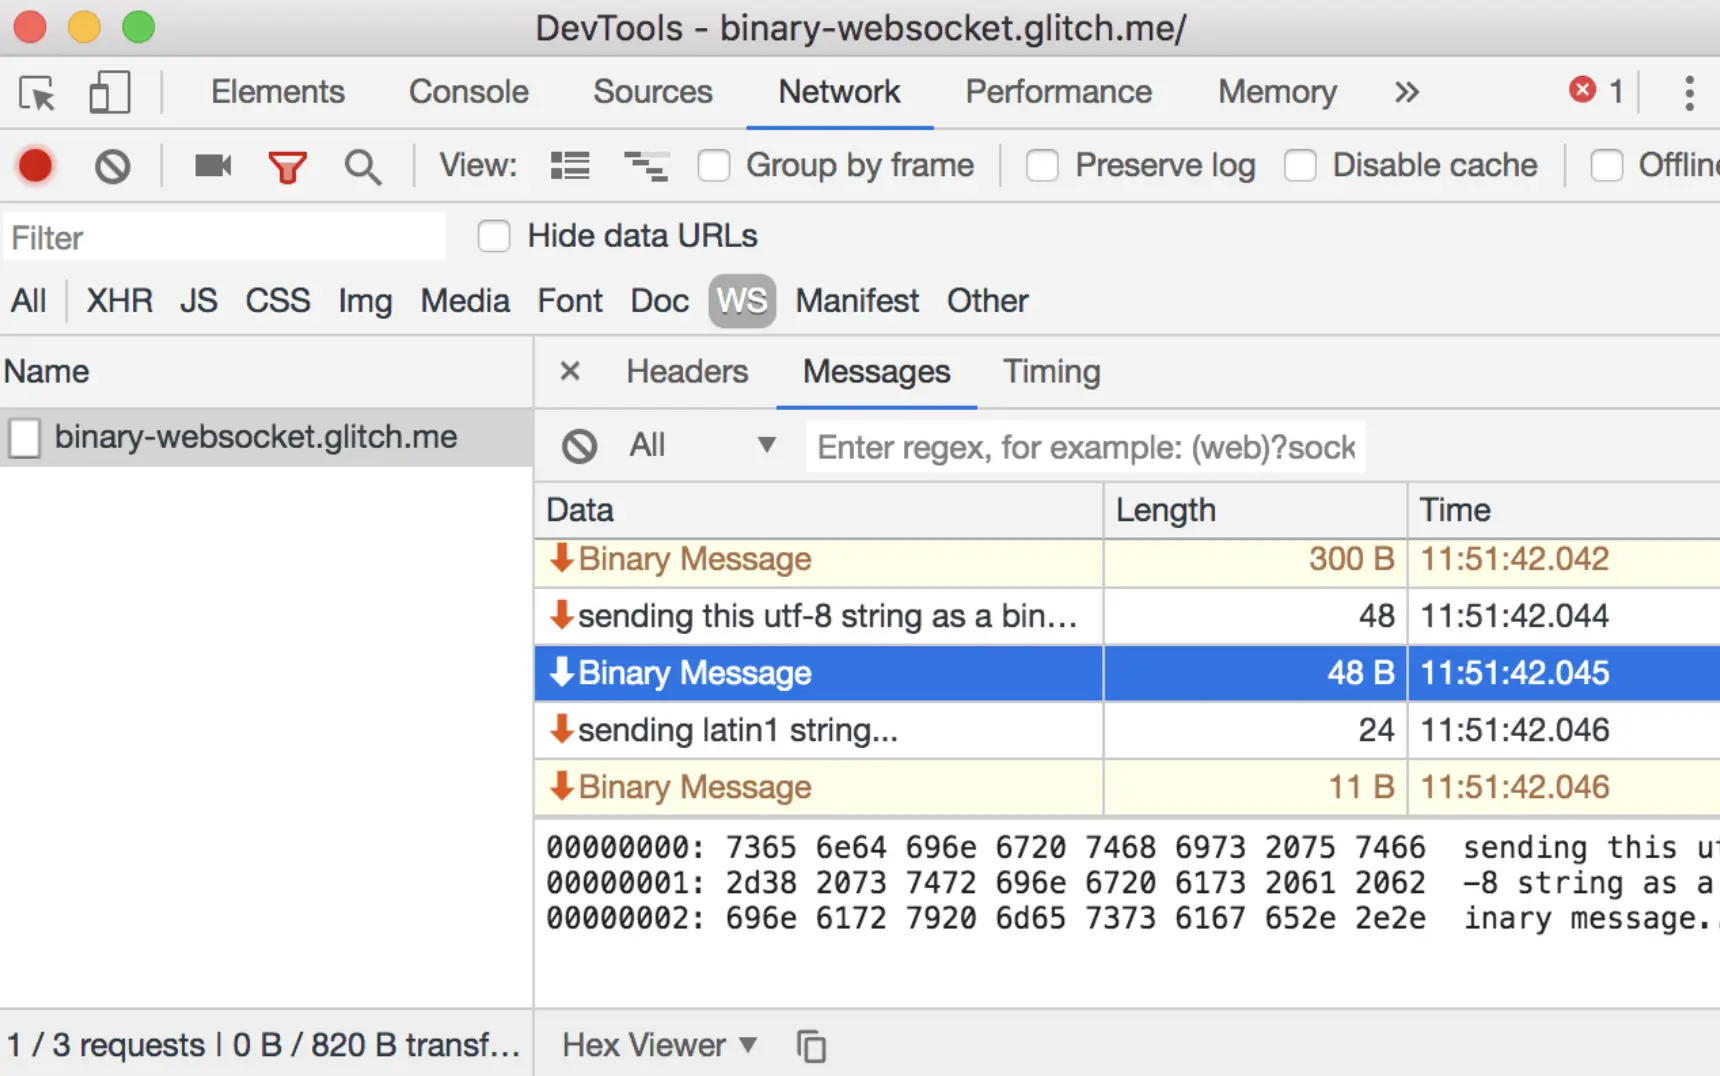Select the 48 B Binary Message row
This screenshot has width=1720, height=1076.
(1127, 673)
